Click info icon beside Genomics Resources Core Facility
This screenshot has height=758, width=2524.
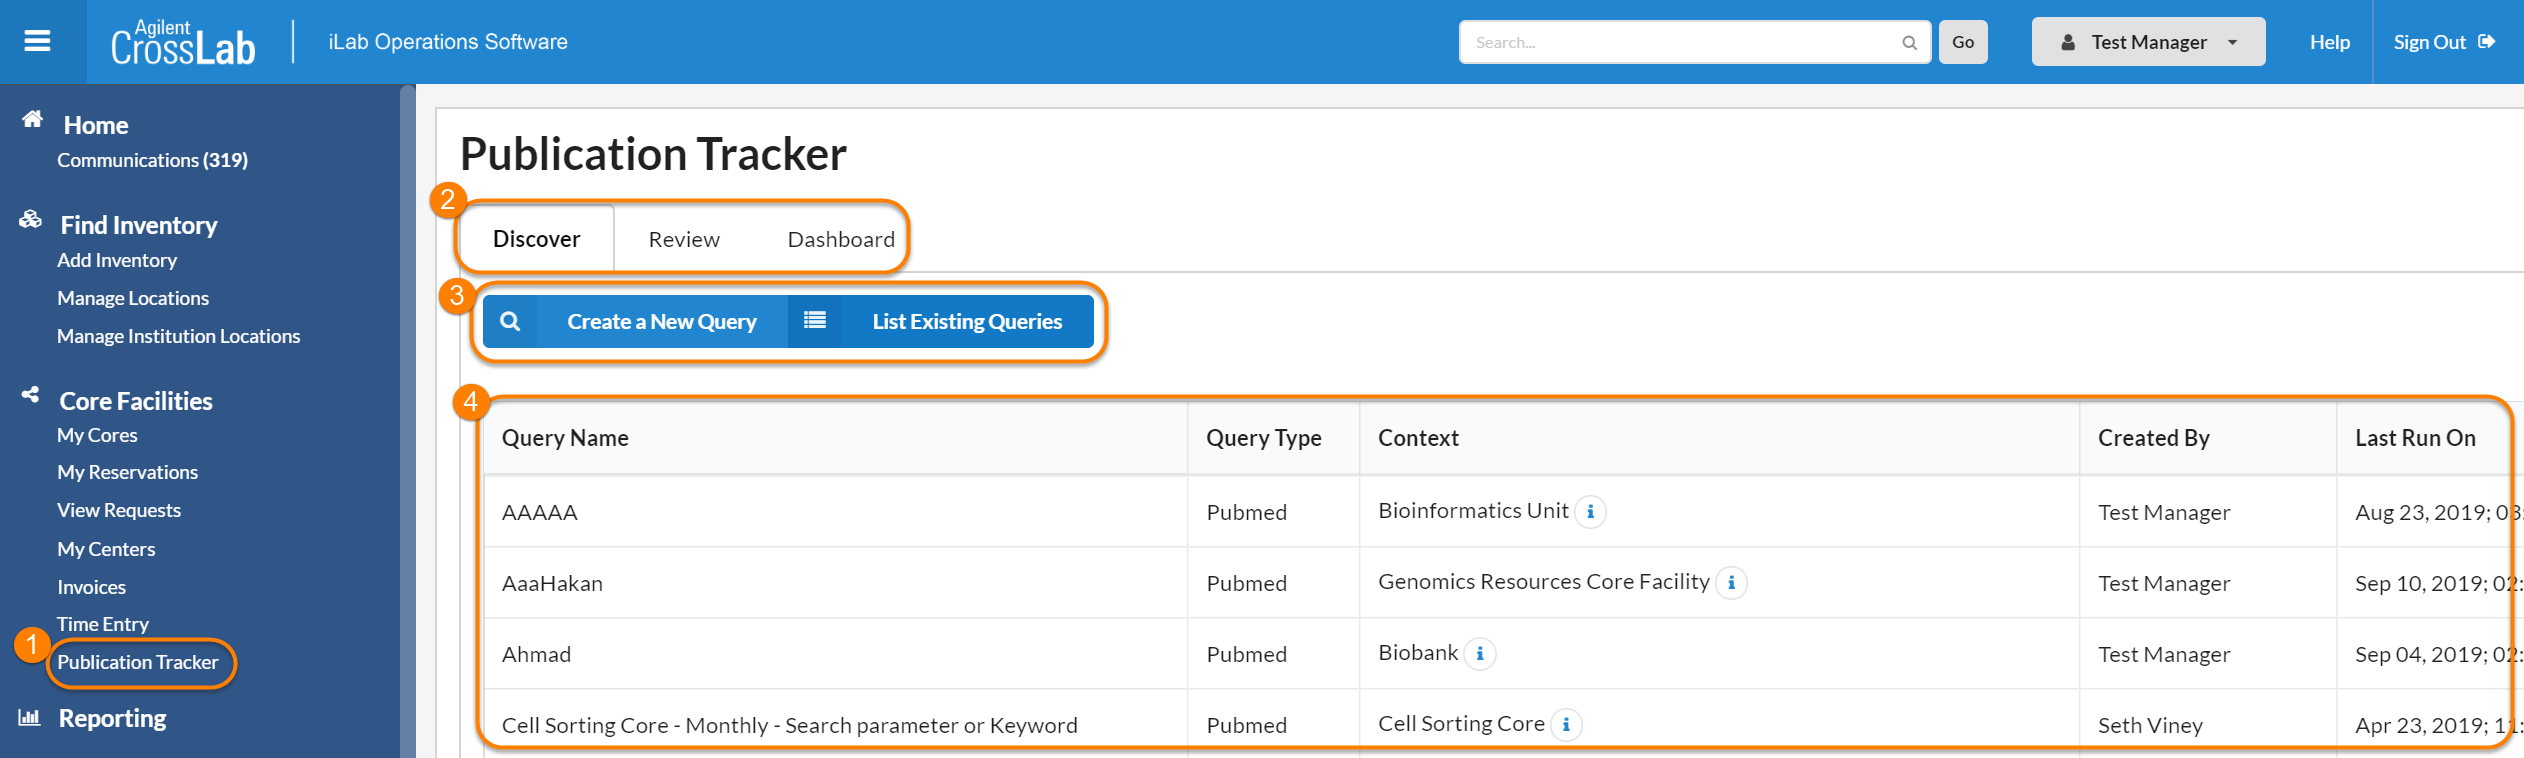1731,583
